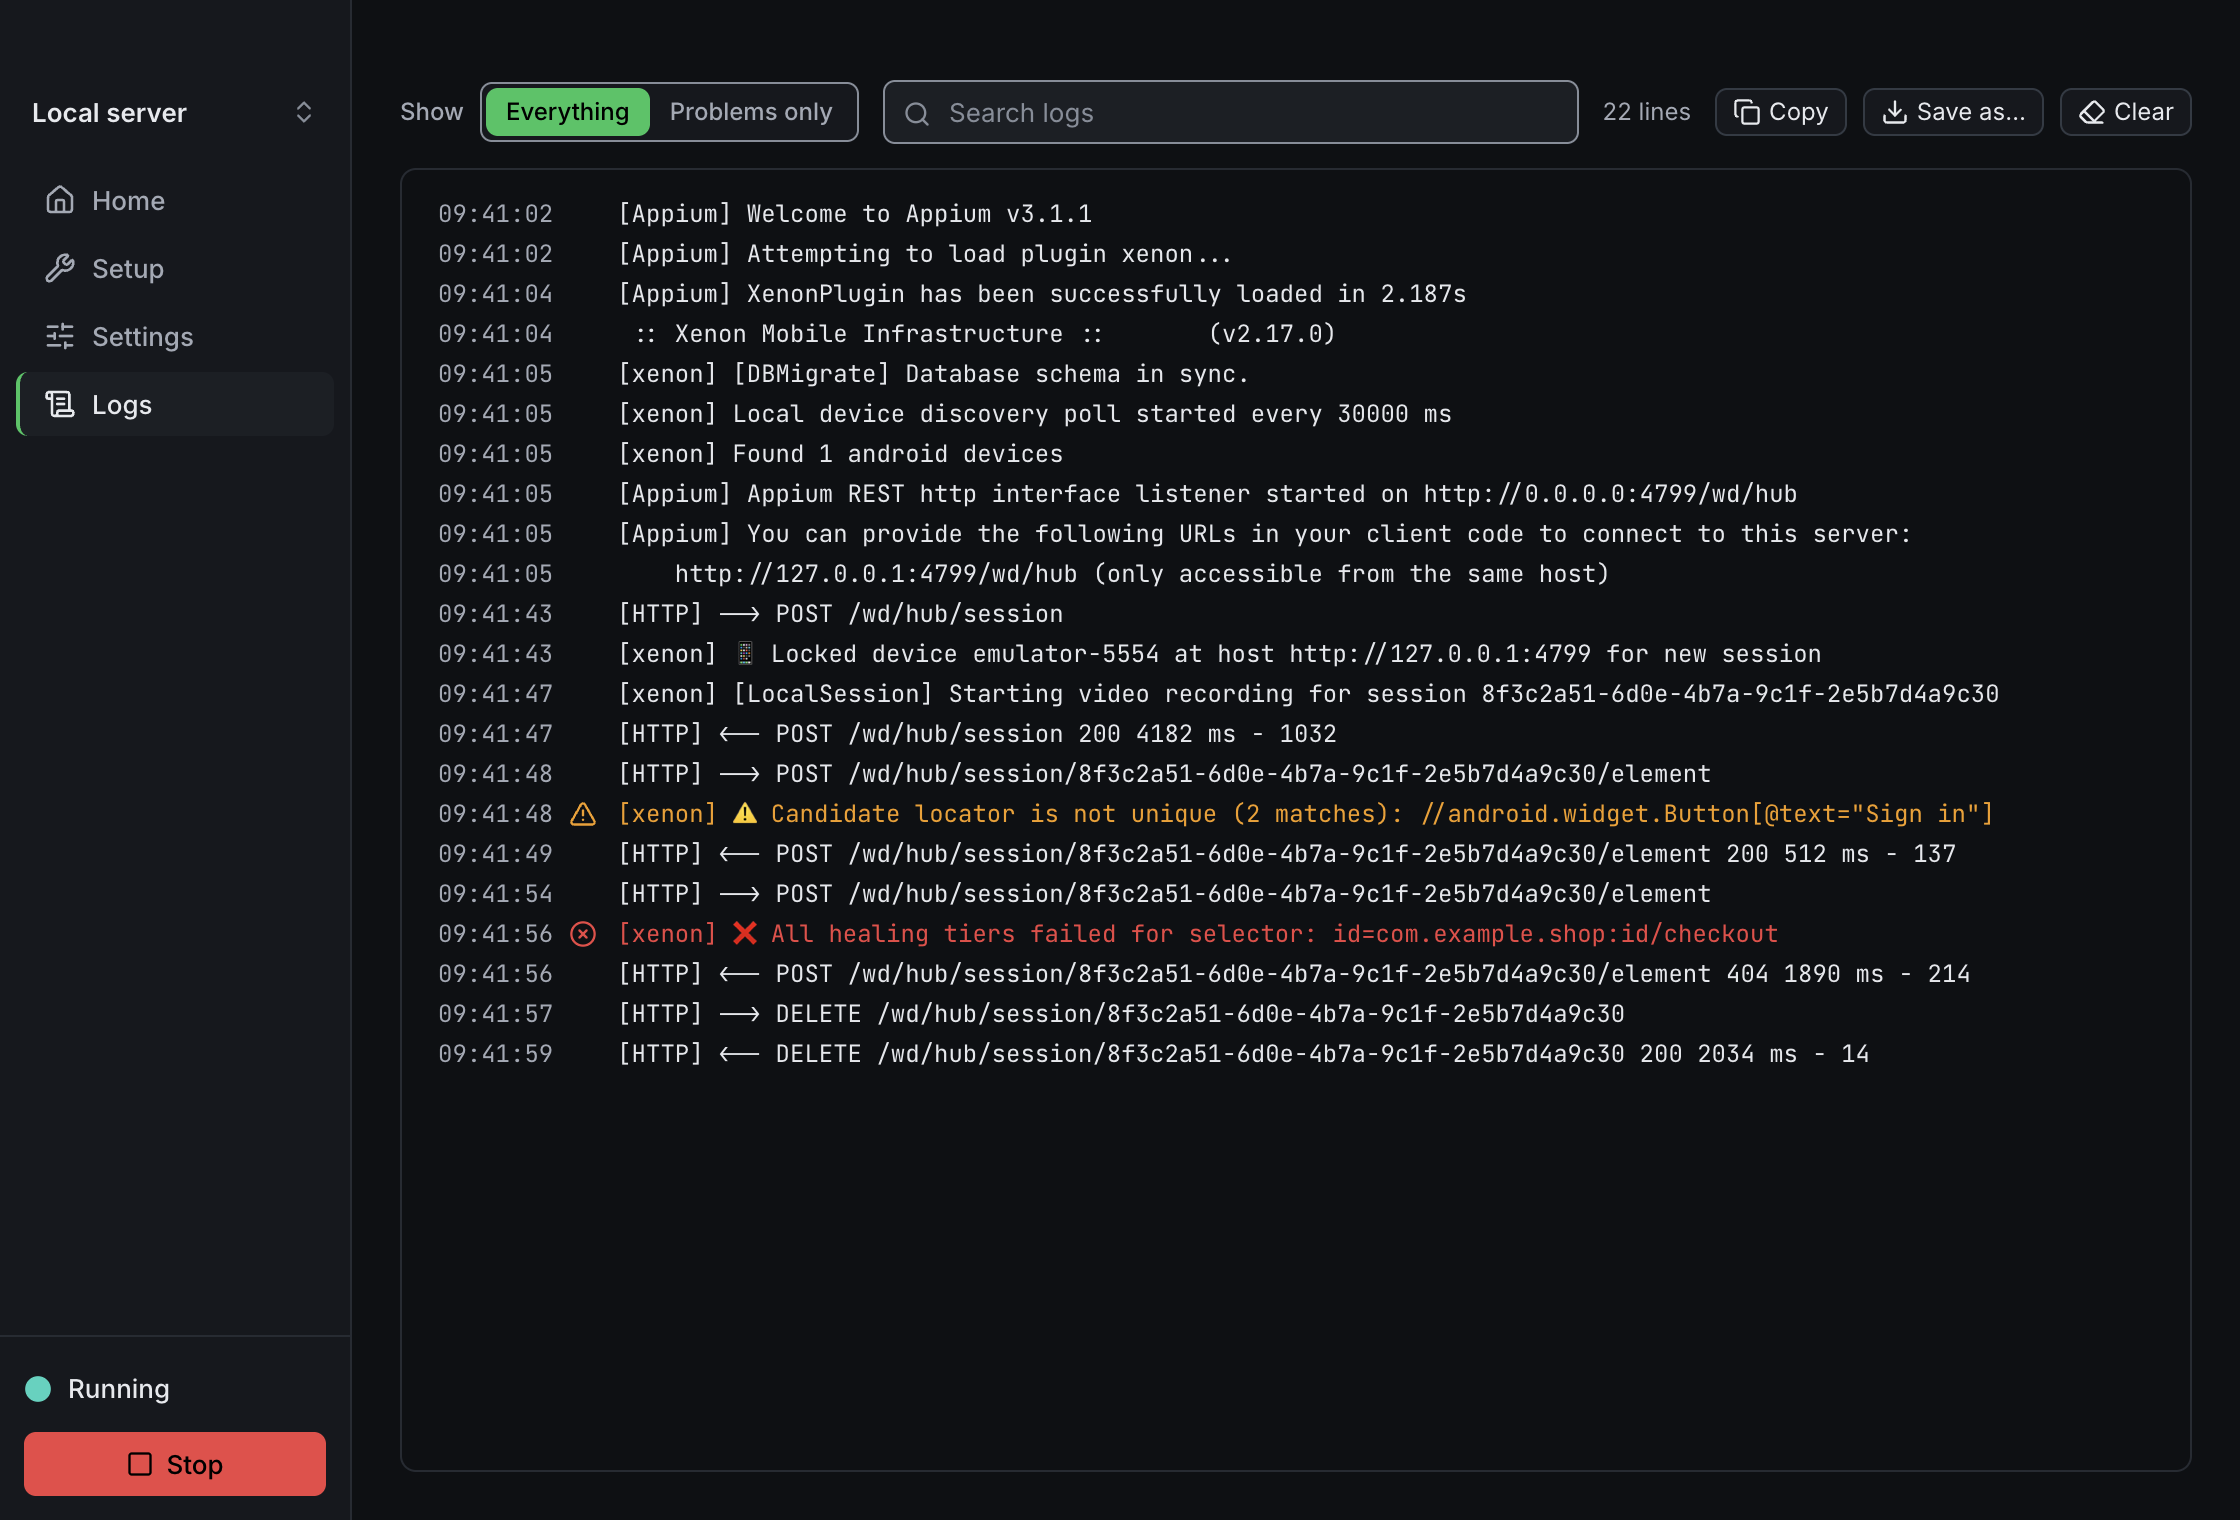The width and height of the screenshot is (2240, 1520).
Task: Click the Settings sliders icon
Action: tap(60, 336)
